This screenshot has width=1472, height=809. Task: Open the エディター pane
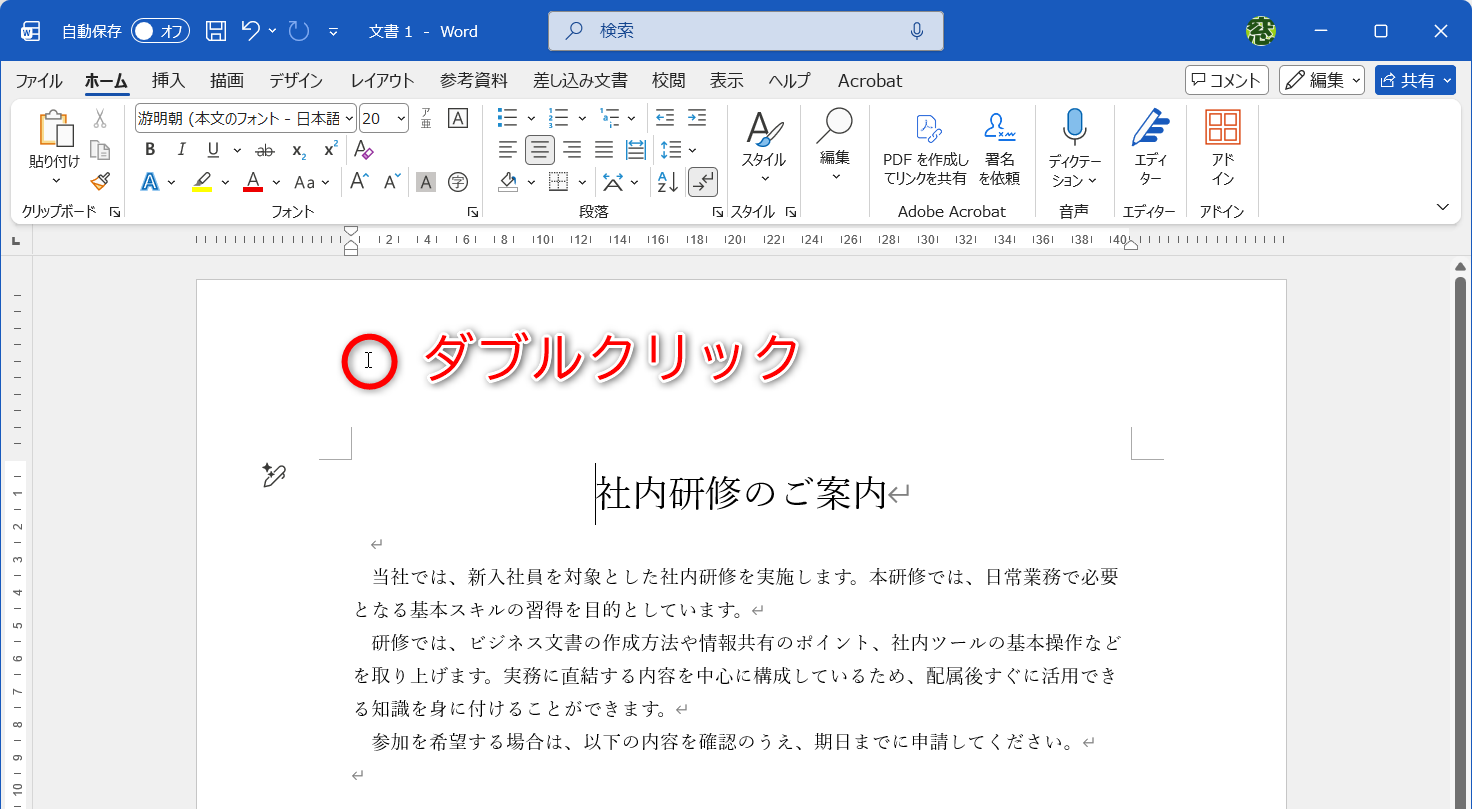click(x=1150, y=143)
